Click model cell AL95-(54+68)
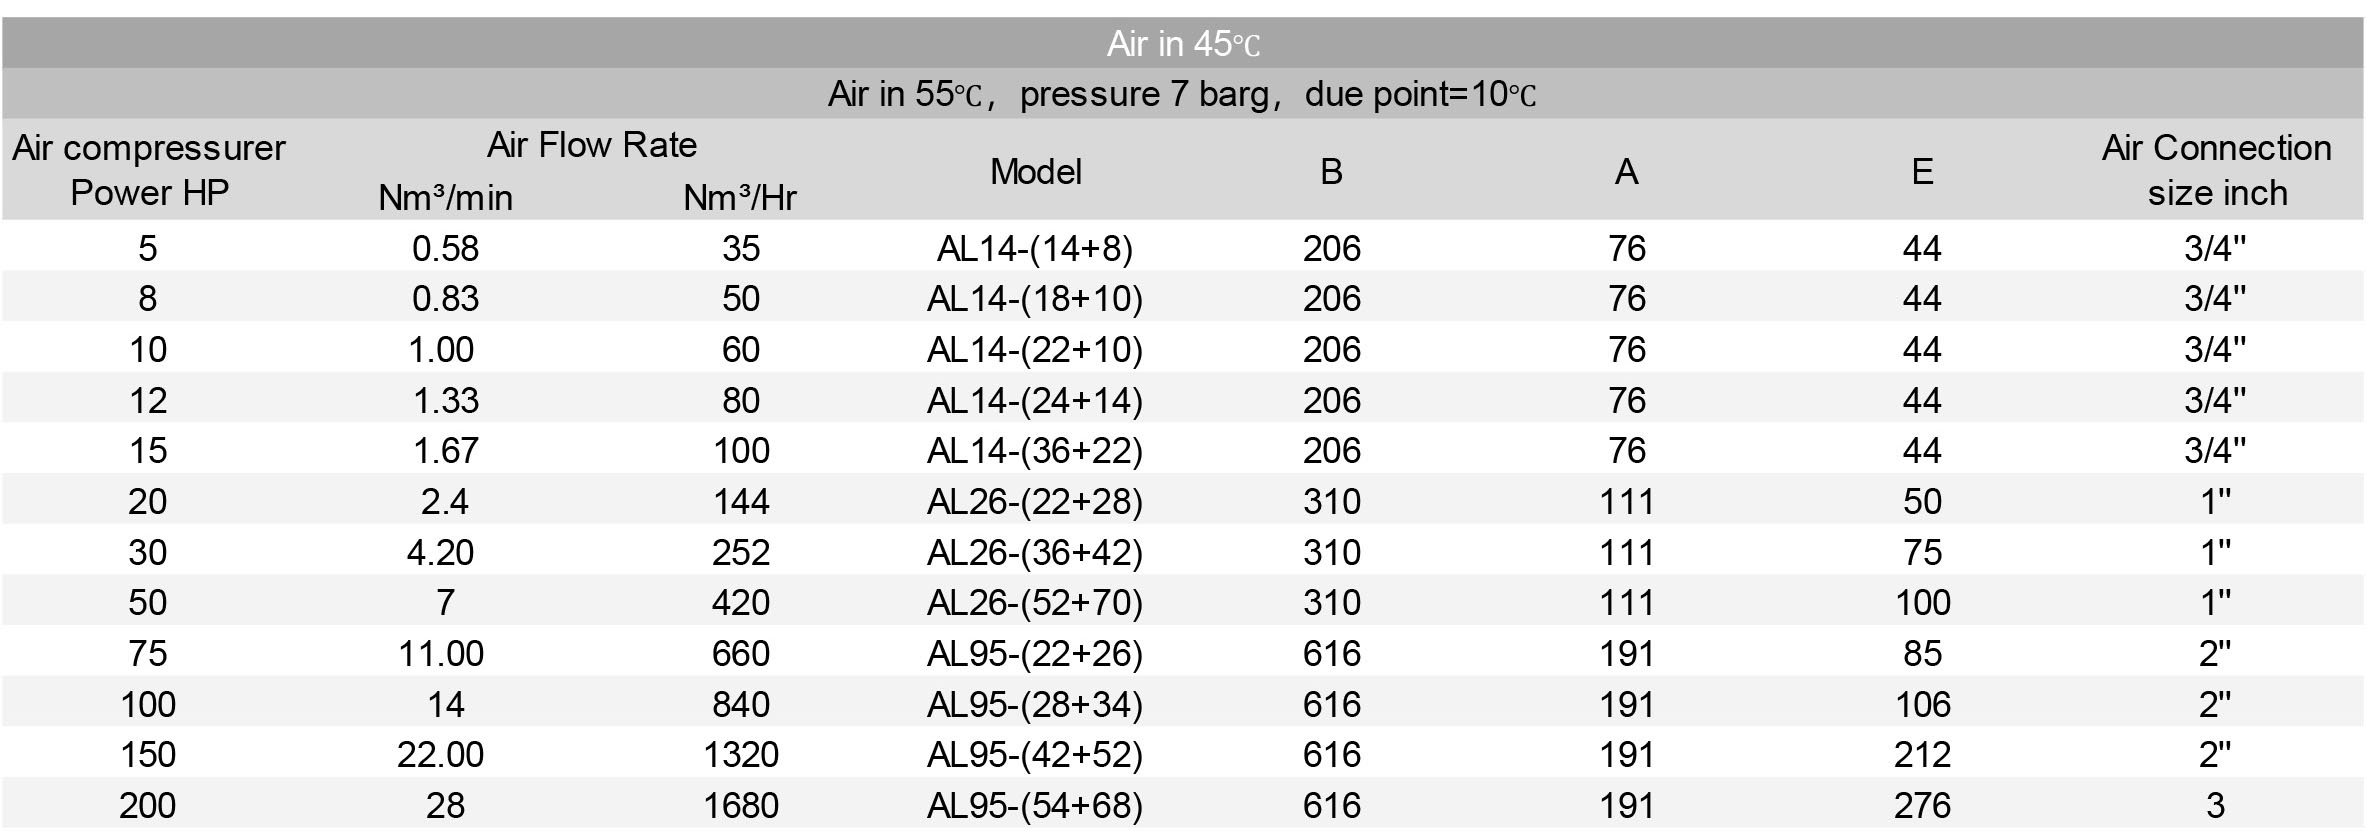Viewport: 2366px width, 831px height. click(1035, 806)
